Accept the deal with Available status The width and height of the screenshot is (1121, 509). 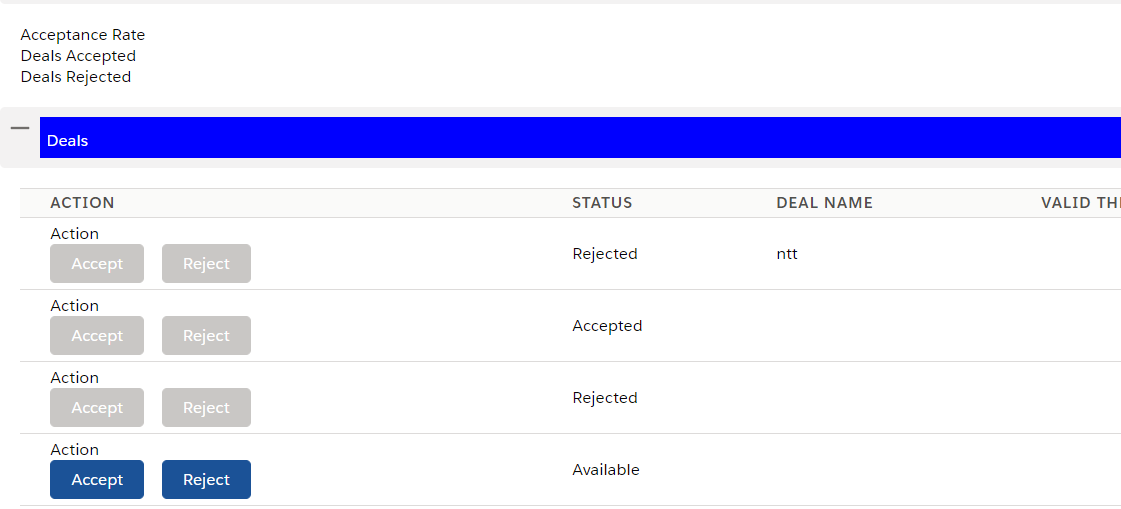(97, 480)
